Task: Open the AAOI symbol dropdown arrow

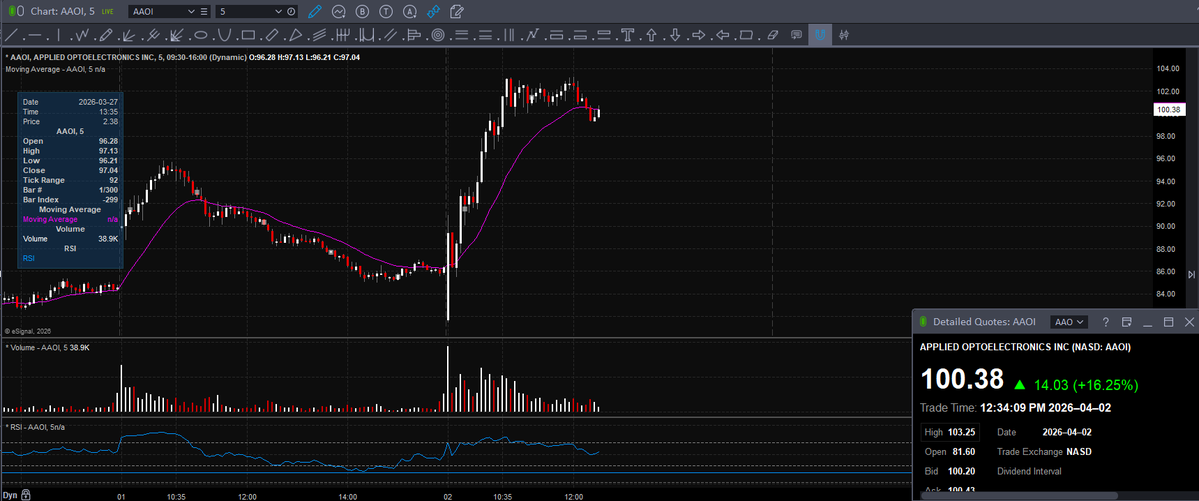Action: [x=190, y=12]
